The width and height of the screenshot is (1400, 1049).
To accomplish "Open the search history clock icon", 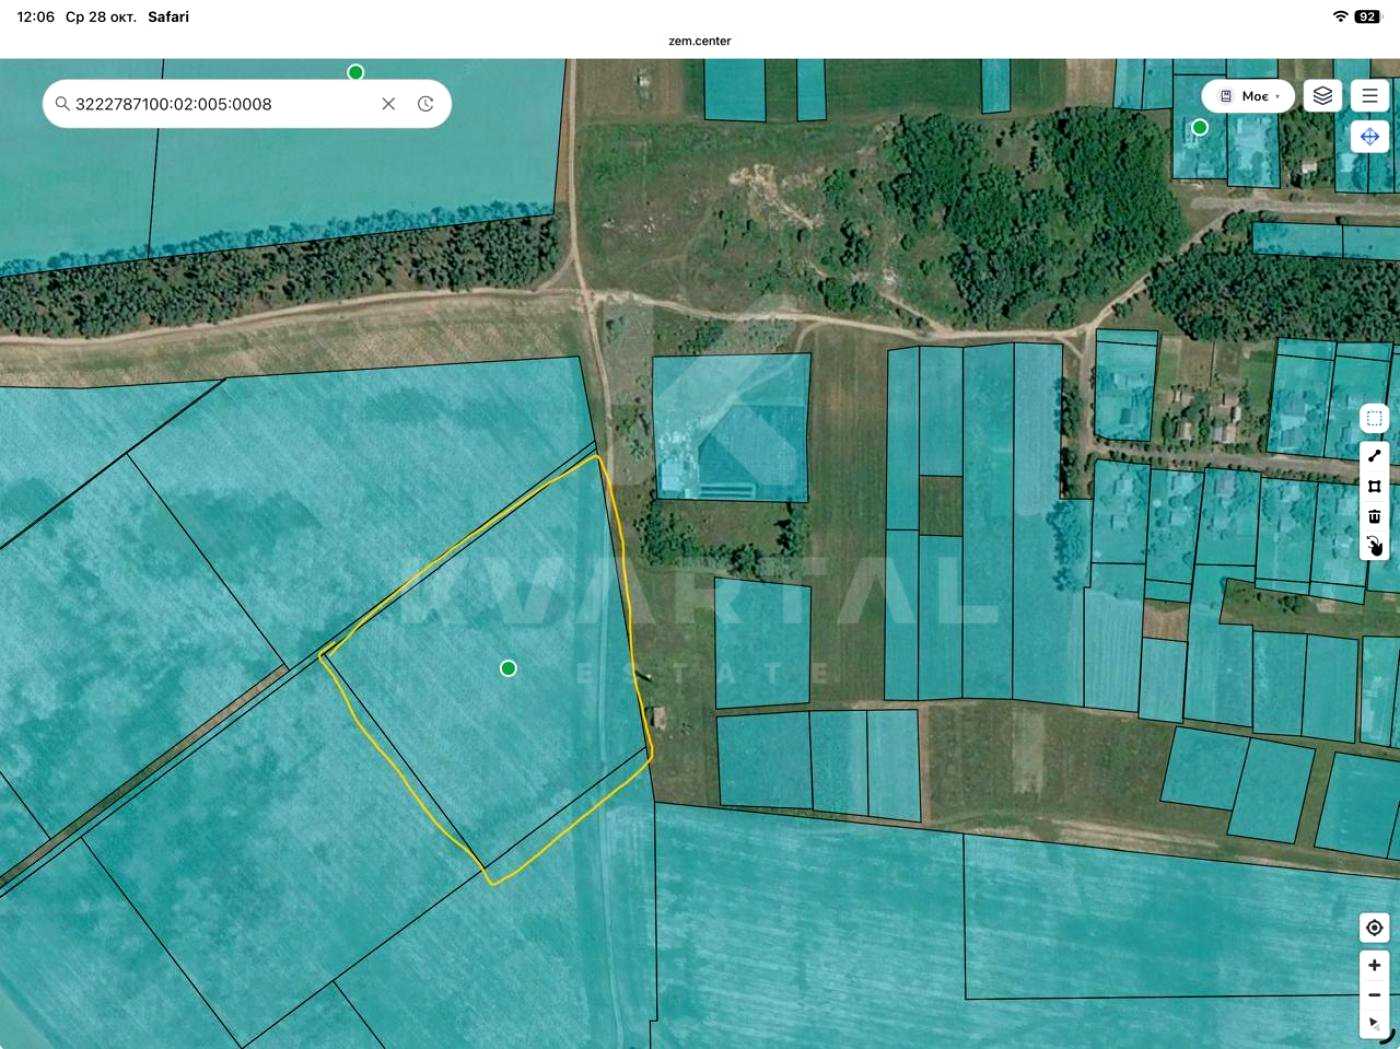I will [x=426, y=104].
